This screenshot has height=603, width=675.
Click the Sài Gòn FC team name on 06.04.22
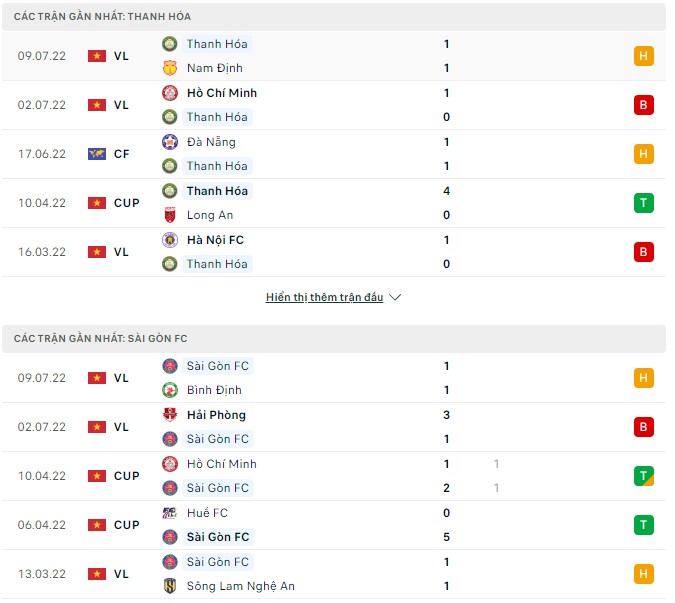[x=218, y=537]
